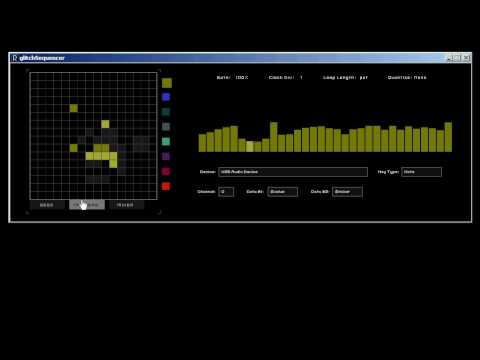Viewport: 480px width, 360px height.
Task: Open the Data #2 dropdown
Action: pos(347,192)
